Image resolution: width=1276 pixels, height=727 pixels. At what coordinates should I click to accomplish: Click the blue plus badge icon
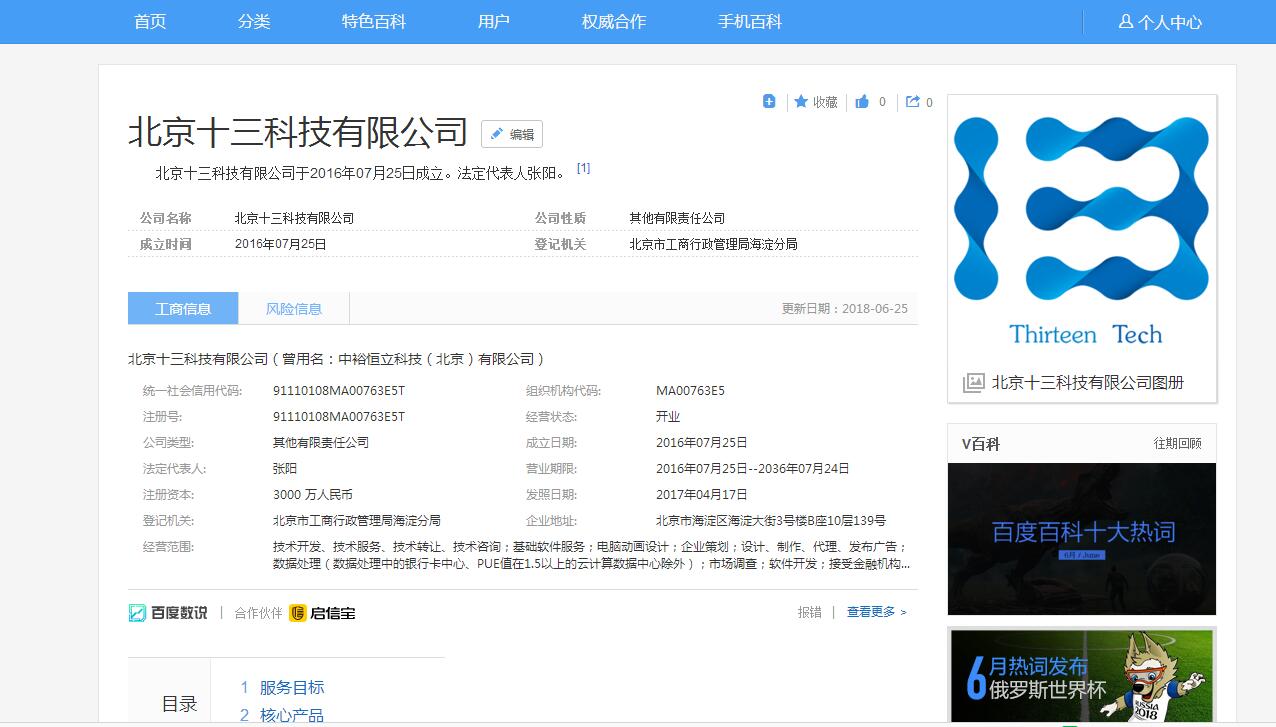[768, 101]
